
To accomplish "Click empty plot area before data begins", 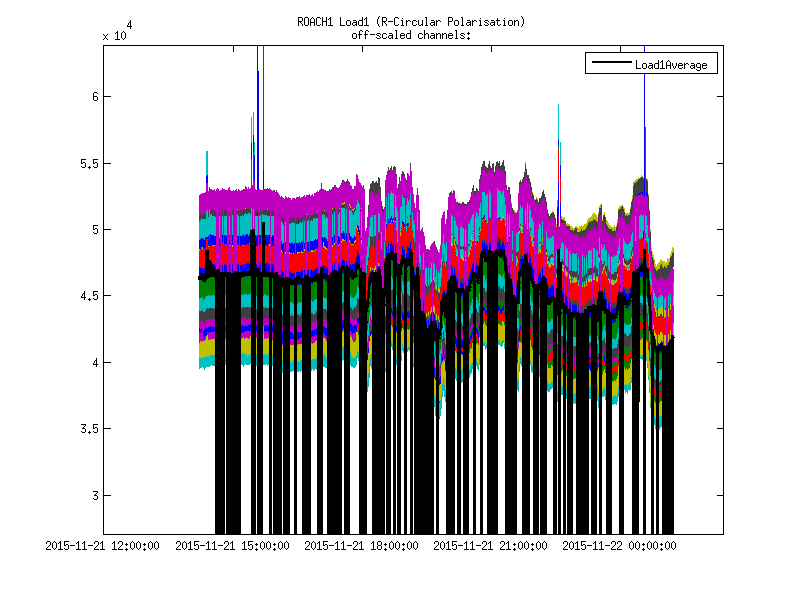I will click(x=150, y=300).
